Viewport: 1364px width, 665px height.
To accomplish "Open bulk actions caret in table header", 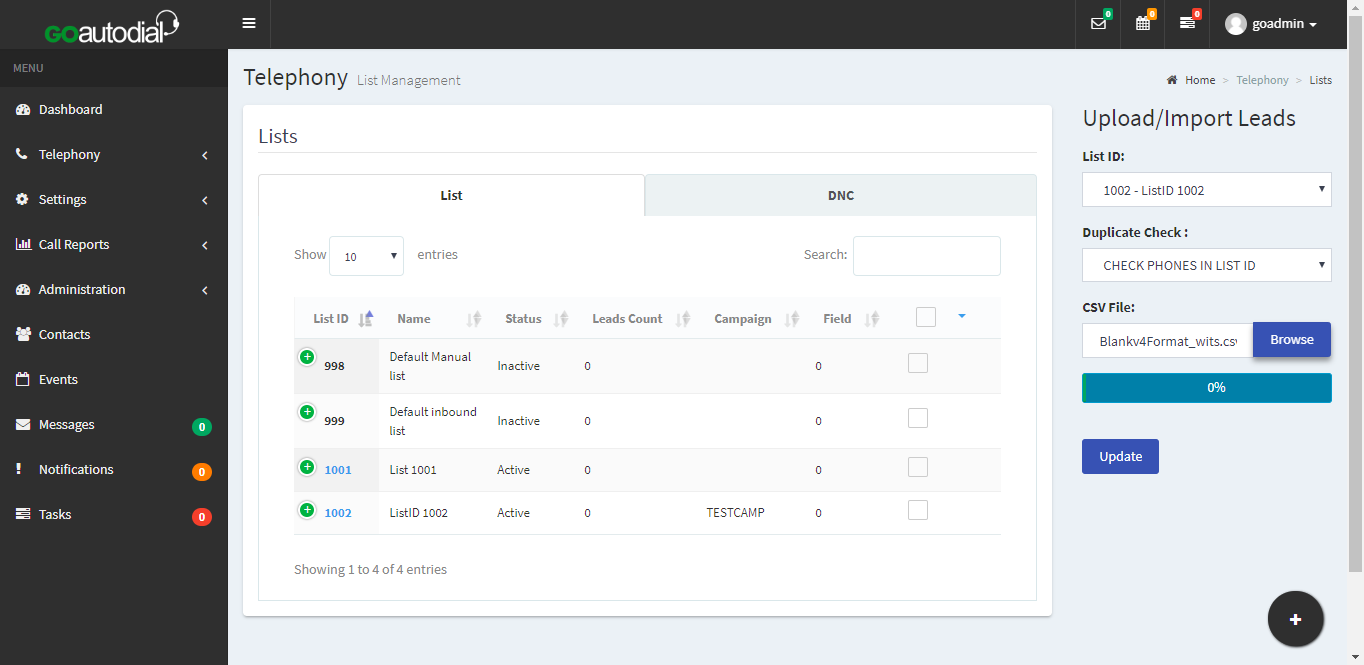I will [962, 316].
